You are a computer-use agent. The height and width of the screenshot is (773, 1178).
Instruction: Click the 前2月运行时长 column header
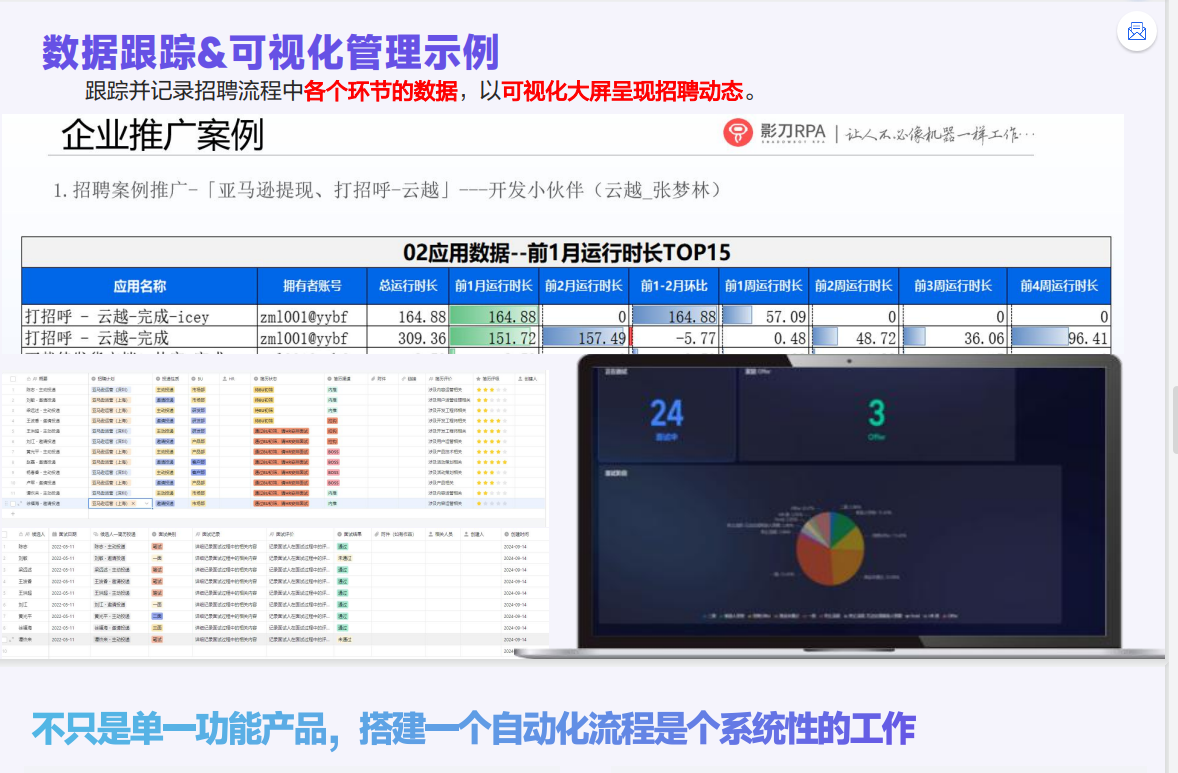(584, 286)
